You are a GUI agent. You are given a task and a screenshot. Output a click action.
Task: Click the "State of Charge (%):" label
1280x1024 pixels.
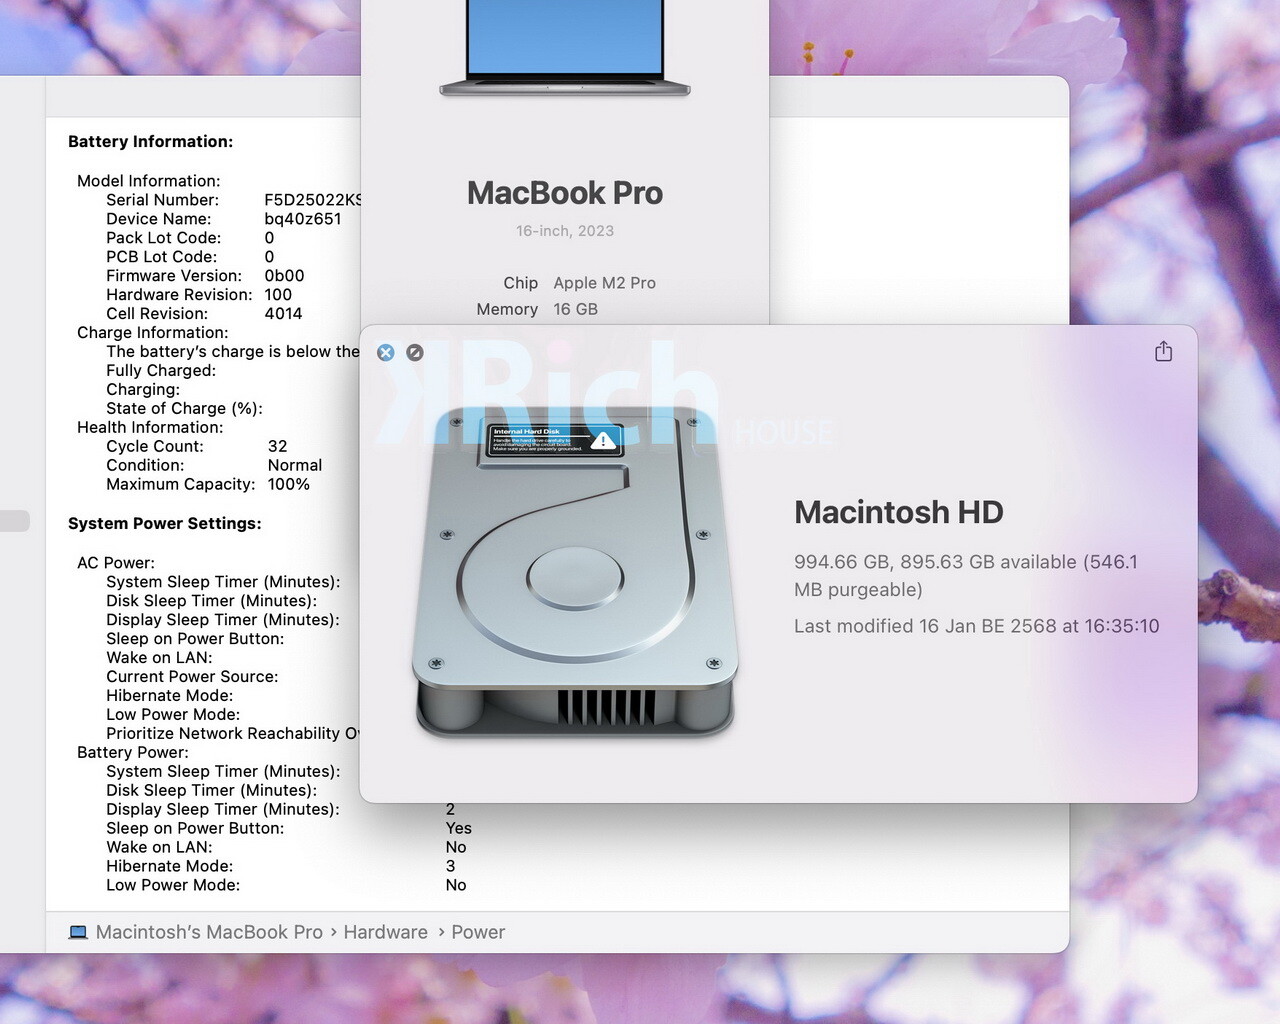coord(184,409)
